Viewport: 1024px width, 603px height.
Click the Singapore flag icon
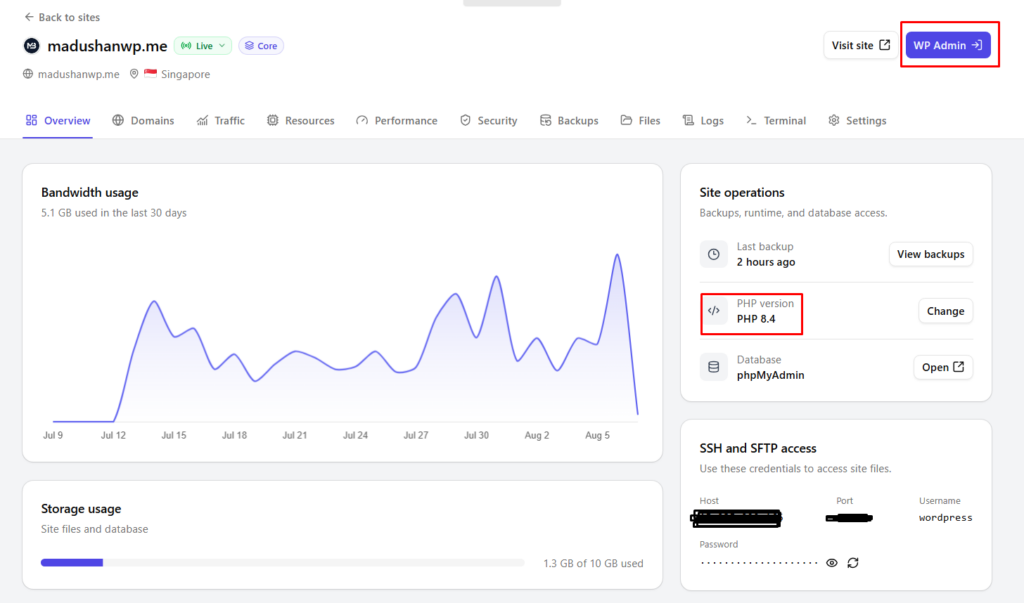[151, 73]
